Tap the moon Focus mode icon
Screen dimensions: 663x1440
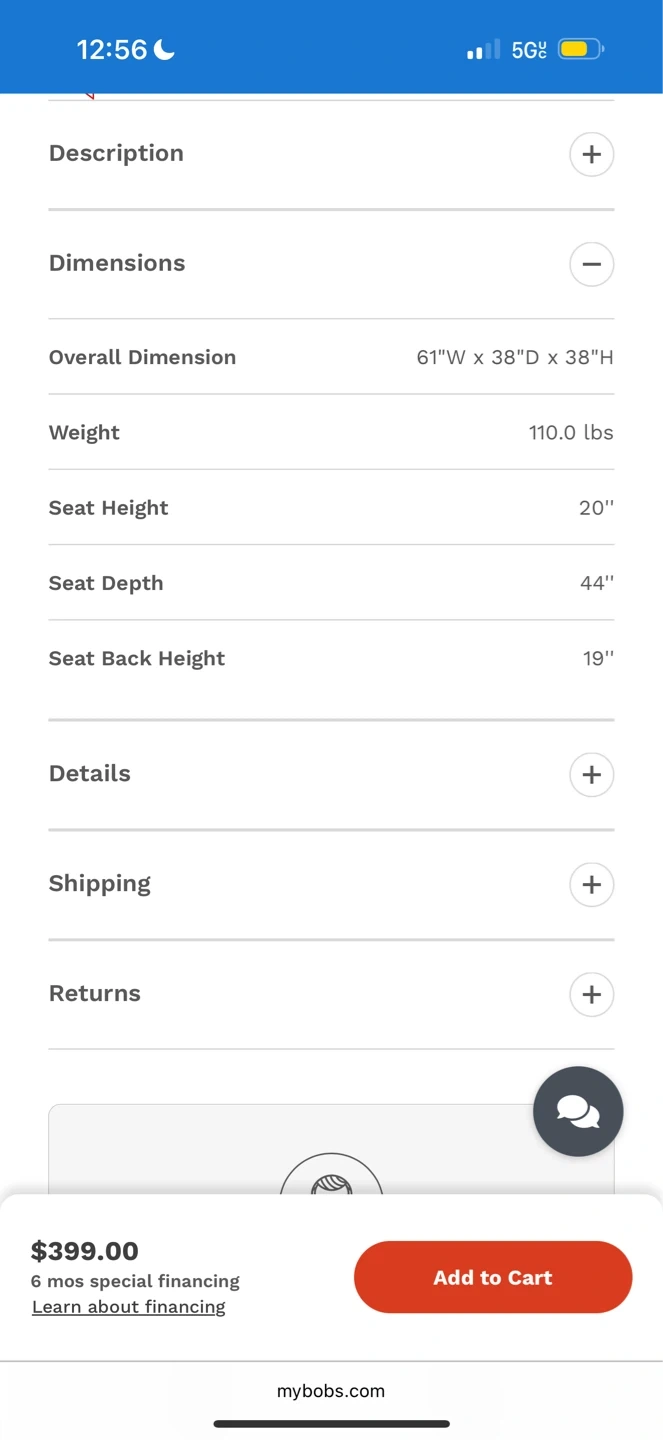164,49
